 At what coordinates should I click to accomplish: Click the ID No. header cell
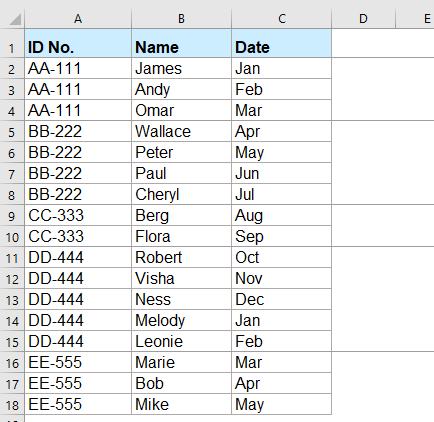(78, 43)
